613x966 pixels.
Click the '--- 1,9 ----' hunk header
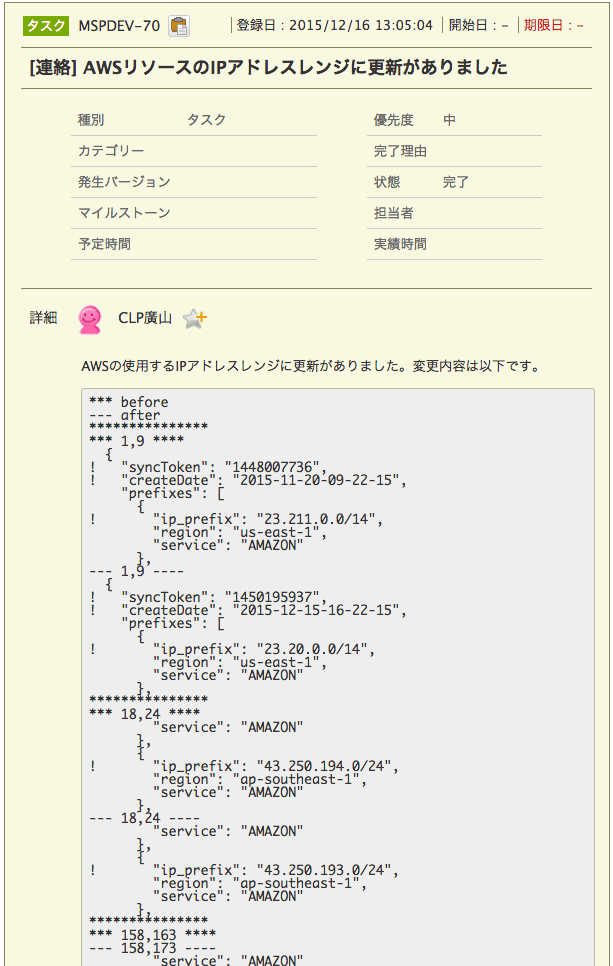click(137, 571)
